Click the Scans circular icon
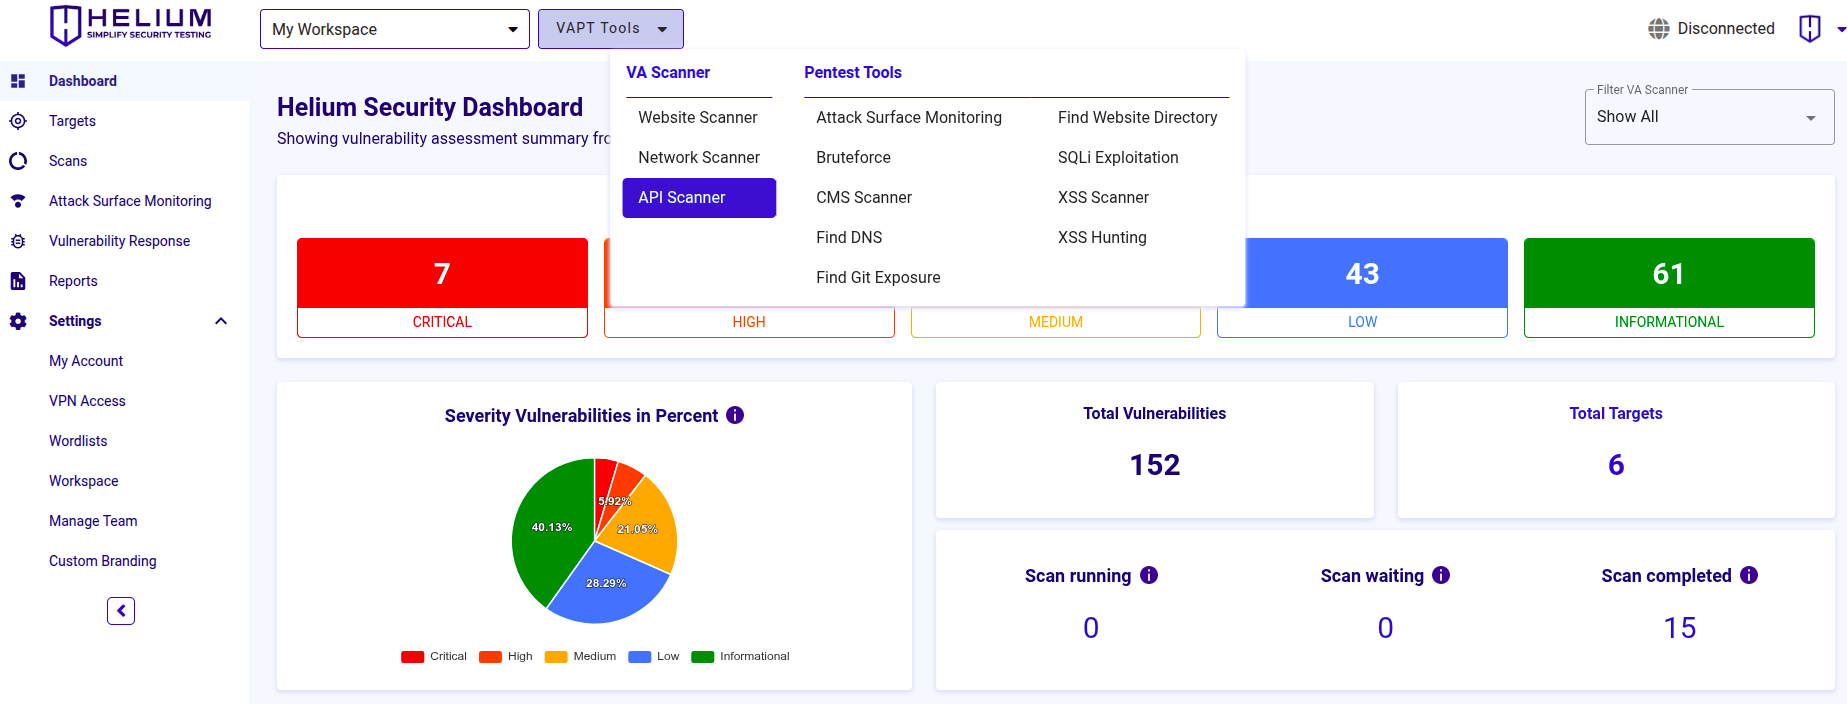The width and height of the screenshot is (1847, 704). 18,161
